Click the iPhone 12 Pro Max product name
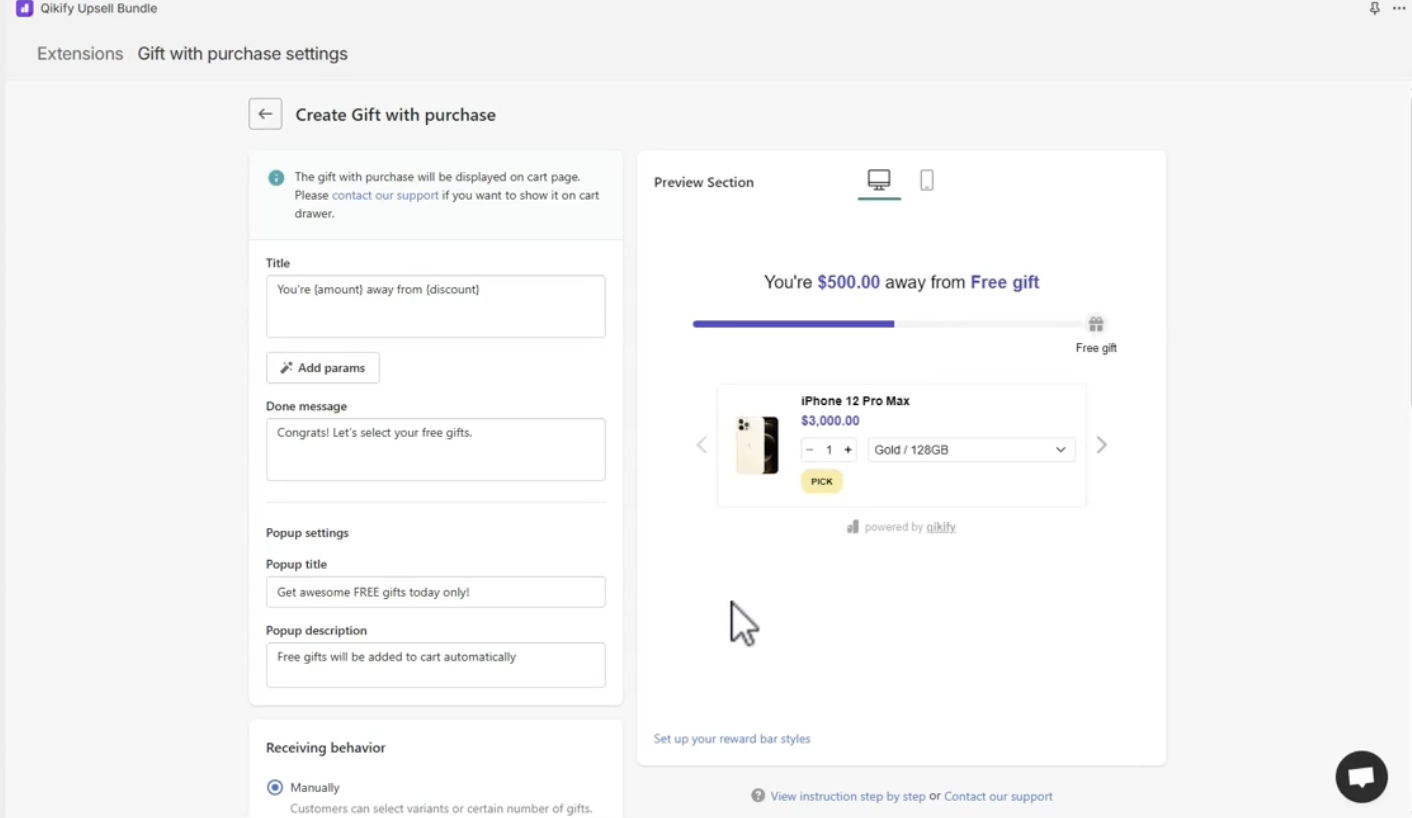Screen dimensions: 1412x818 pyautogui.click(x=855, y=401)
